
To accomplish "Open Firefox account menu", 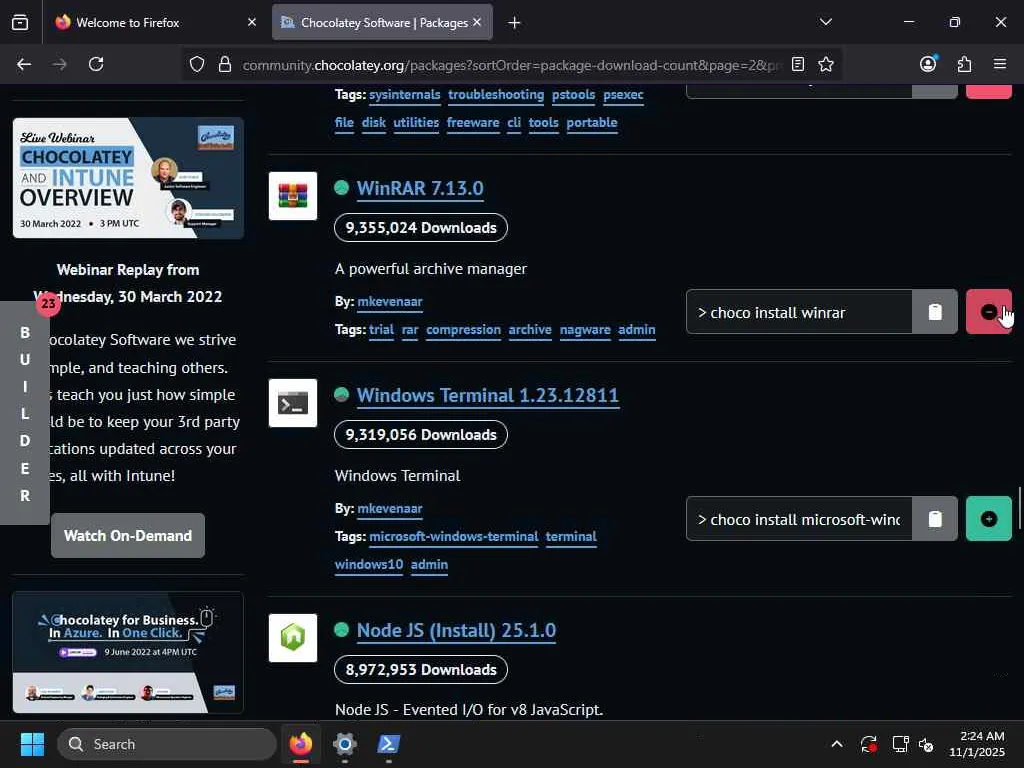I will (928, 64).
